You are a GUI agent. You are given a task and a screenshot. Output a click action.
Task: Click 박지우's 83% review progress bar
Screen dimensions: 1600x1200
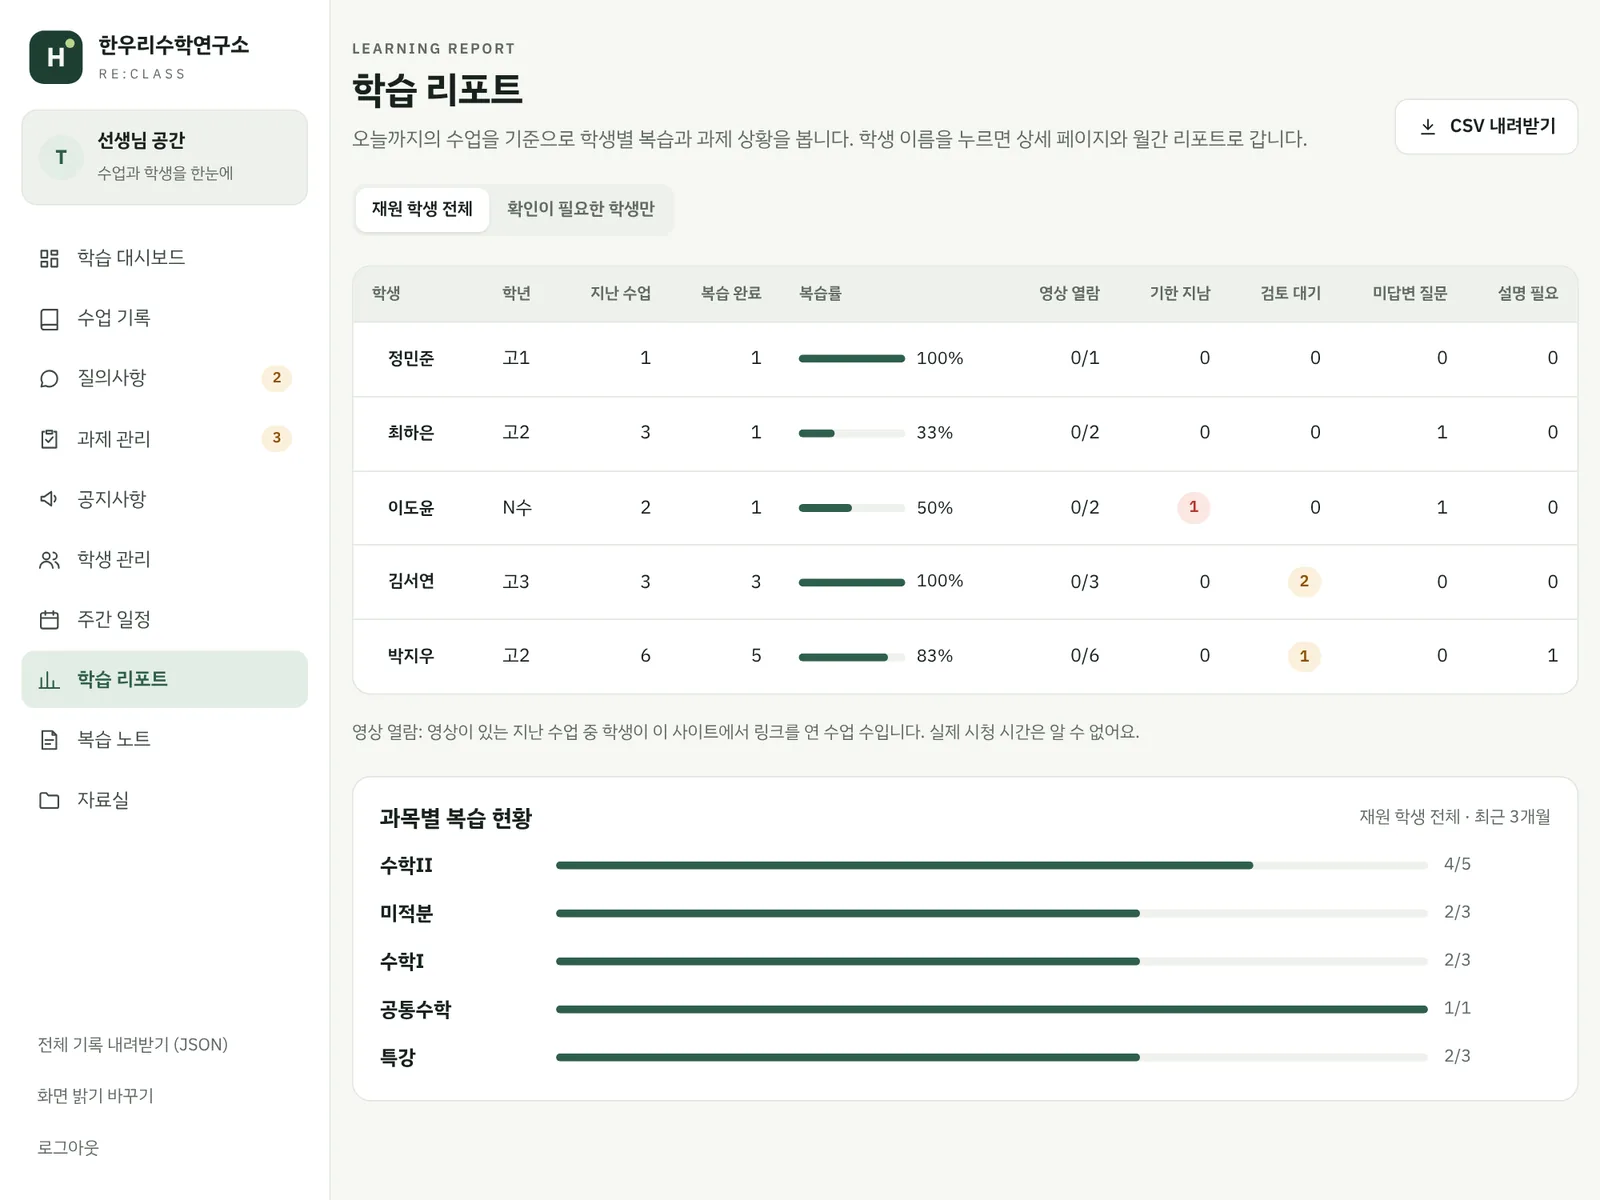852,656
